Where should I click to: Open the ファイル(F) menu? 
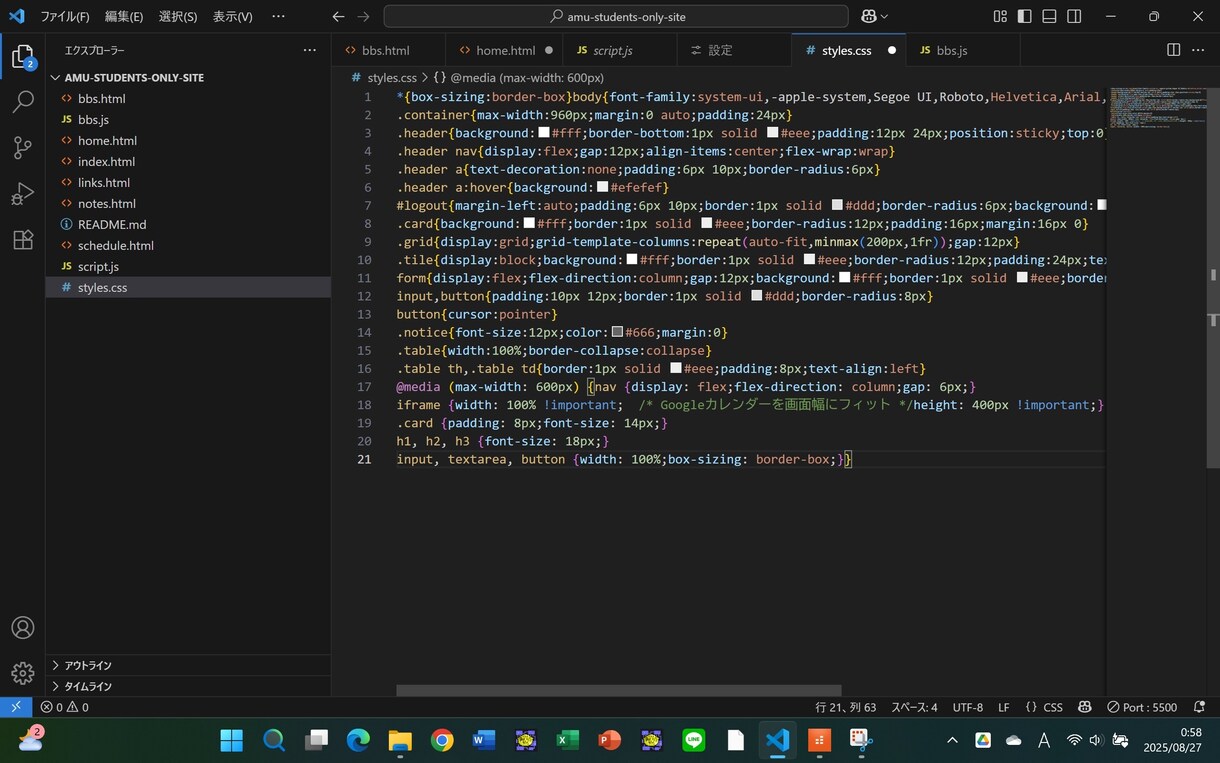(x=65, y=16)
